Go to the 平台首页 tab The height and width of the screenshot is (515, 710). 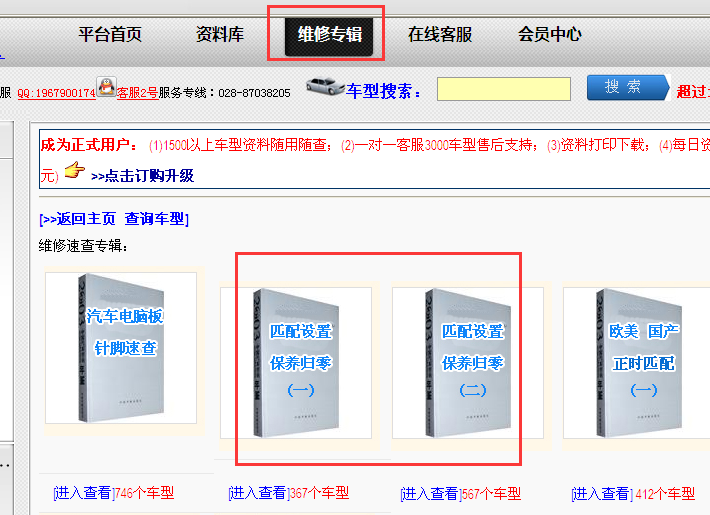pos(110,34)
